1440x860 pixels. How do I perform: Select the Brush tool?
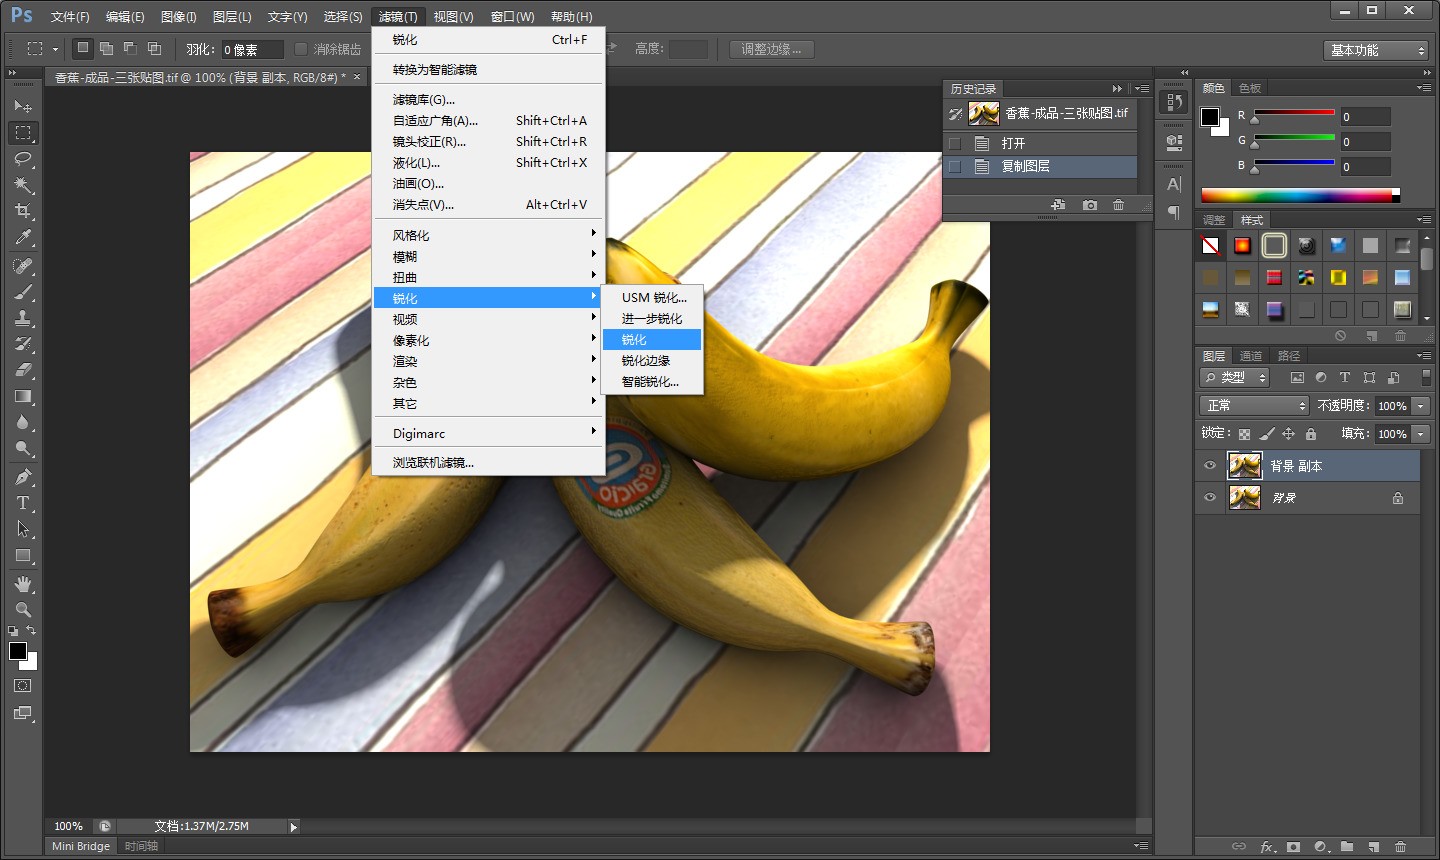[23, 292]
